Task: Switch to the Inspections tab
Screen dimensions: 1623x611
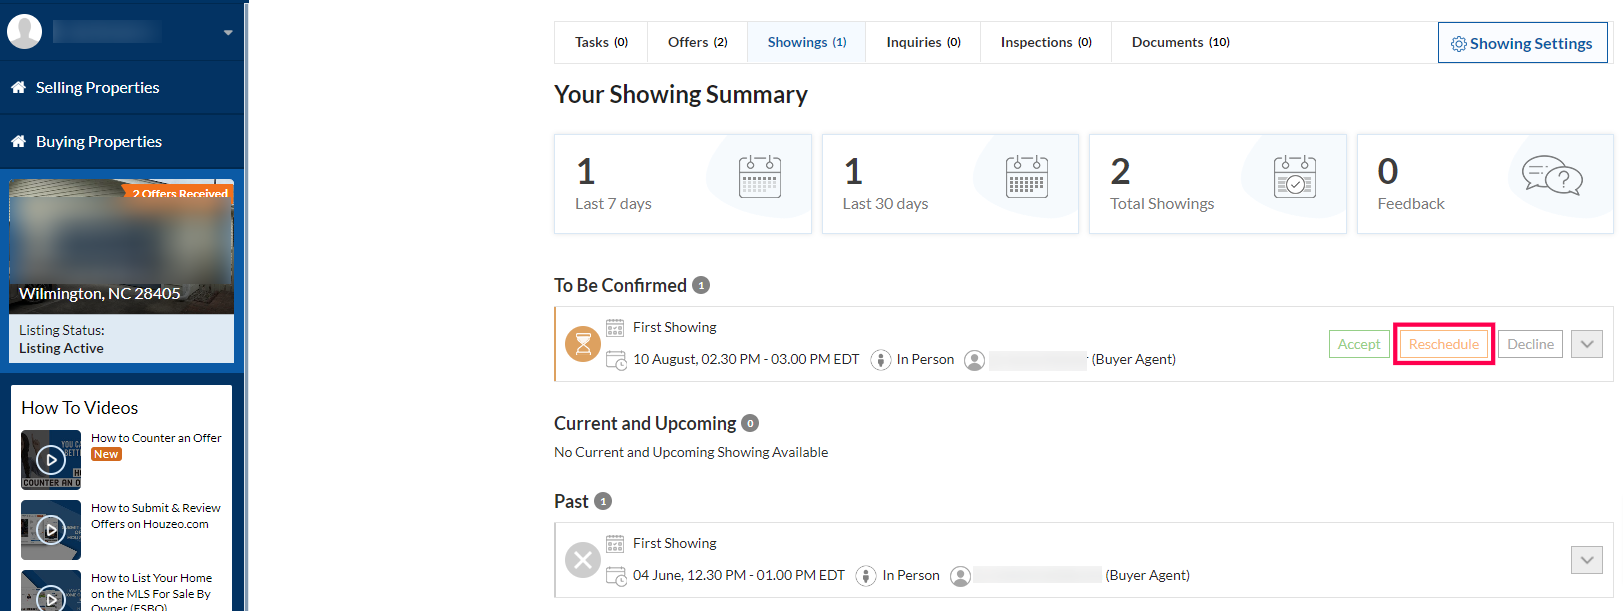Action: point(1045,42)
